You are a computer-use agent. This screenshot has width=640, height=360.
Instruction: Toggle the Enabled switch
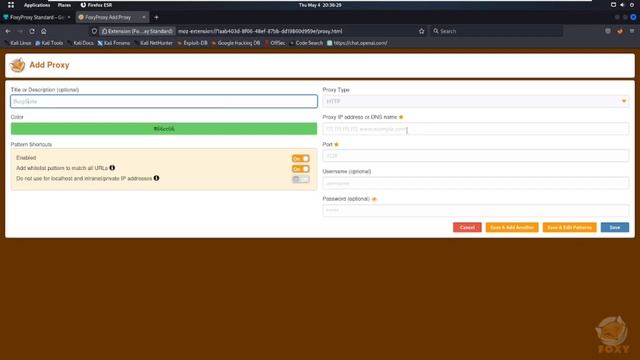pos(300,158)
